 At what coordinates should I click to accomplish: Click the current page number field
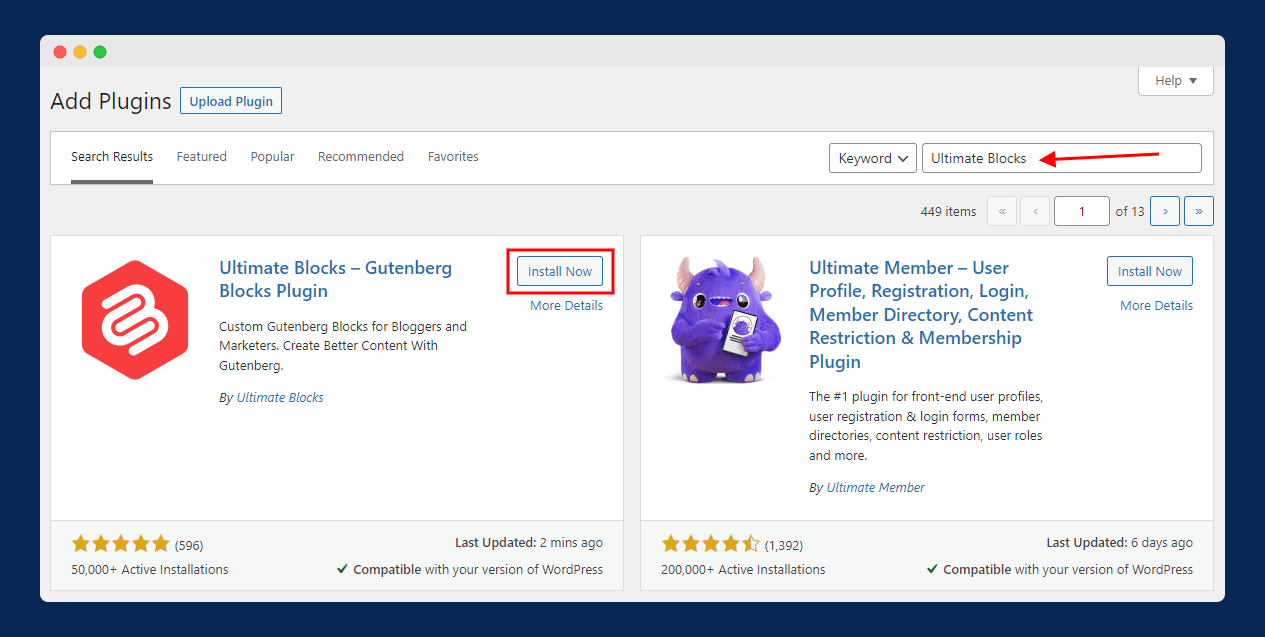(x=1083, y=211)
